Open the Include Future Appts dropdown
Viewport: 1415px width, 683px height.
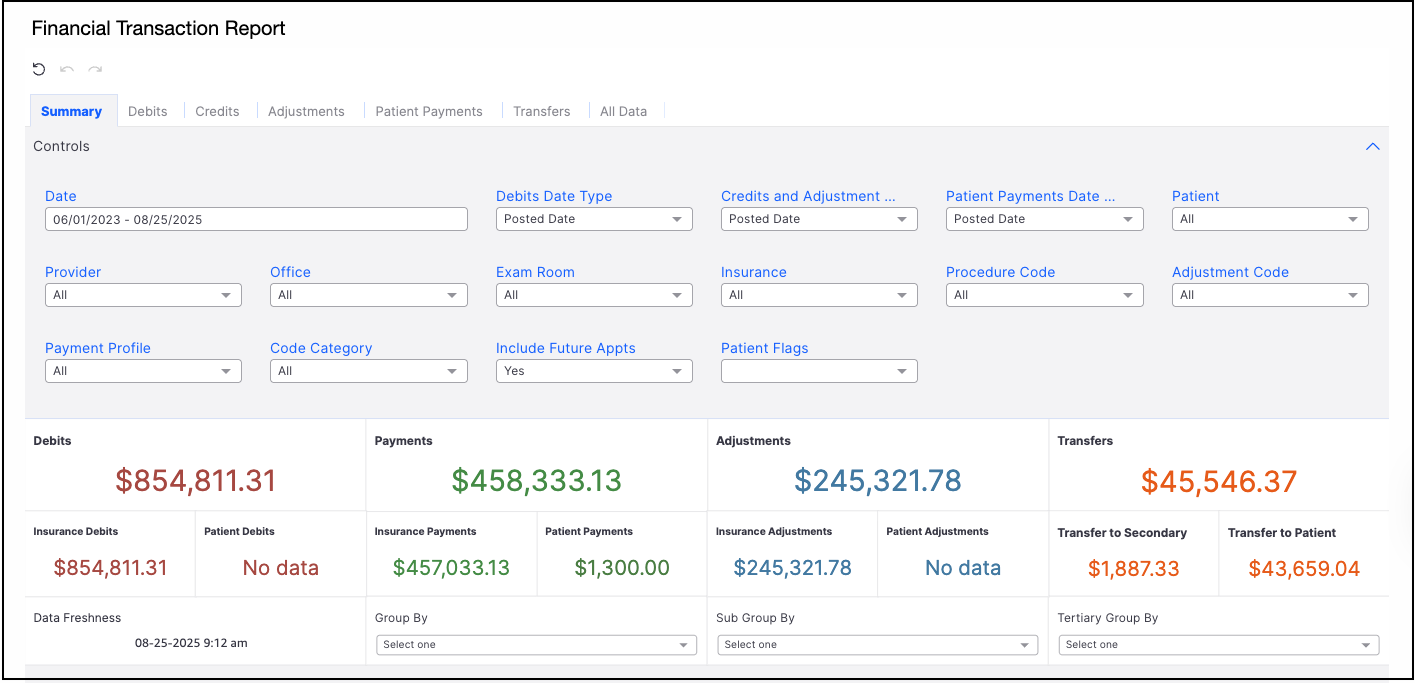tap(594, 371)
